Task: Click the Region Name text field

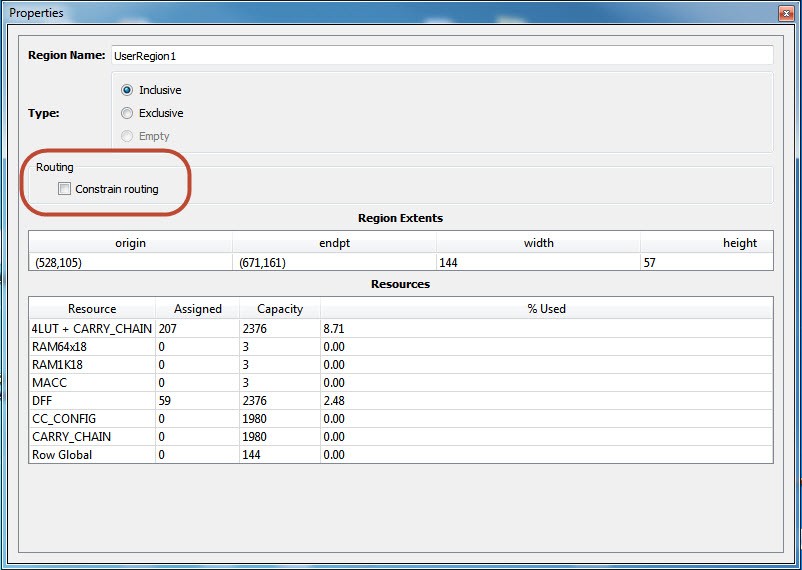Action: (440, 56)
